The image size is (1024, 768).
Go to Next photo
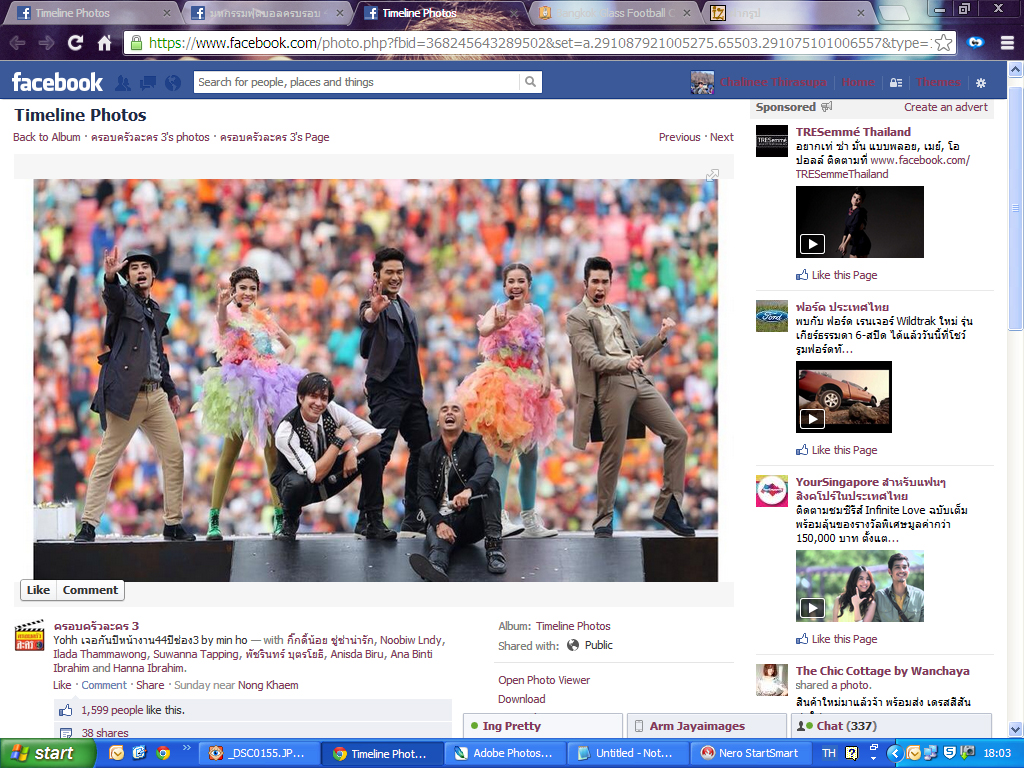click(x=722, y=137)
